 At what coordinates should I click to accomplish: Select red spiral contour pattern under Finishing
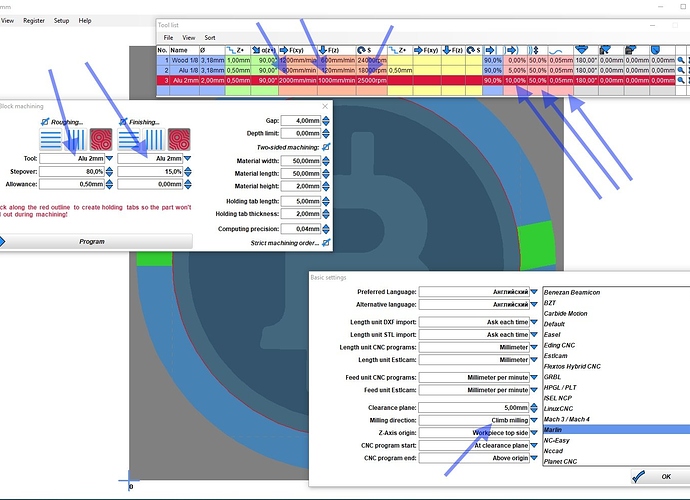point(179,140)
